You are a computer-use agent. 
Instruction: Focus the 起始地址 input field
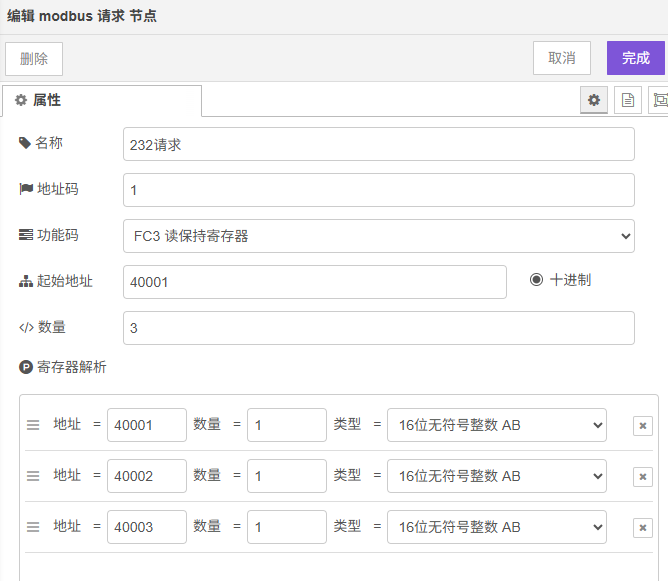pos(315,282)
